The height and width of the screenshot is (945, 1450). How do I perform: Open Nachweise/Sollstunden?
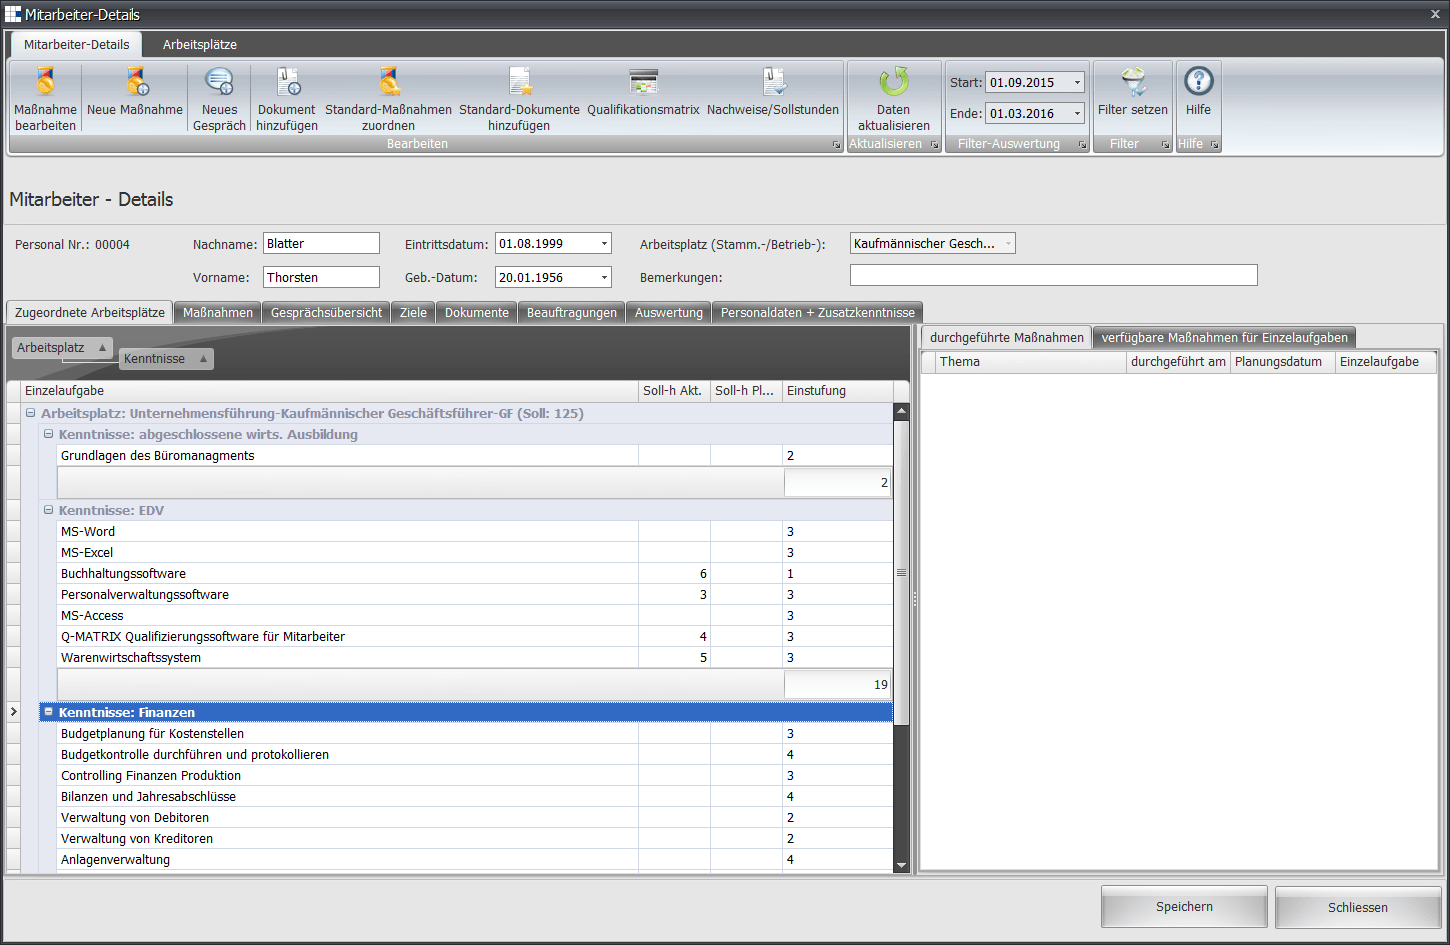(x=772, y=83)
